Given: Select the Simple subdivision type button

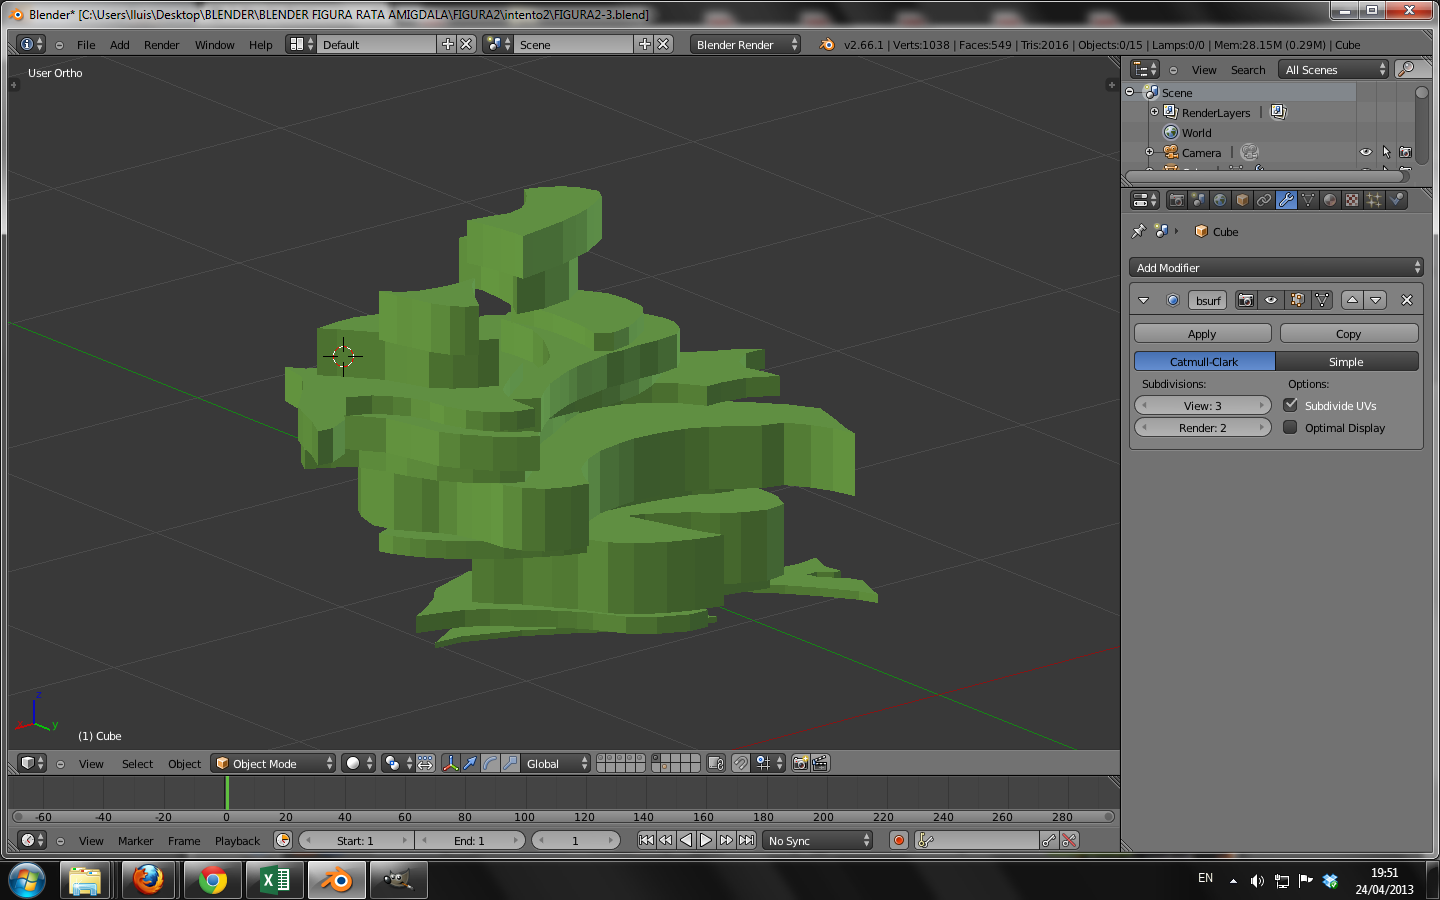Looking at the screenshot, I should (x=1346, y=361).
